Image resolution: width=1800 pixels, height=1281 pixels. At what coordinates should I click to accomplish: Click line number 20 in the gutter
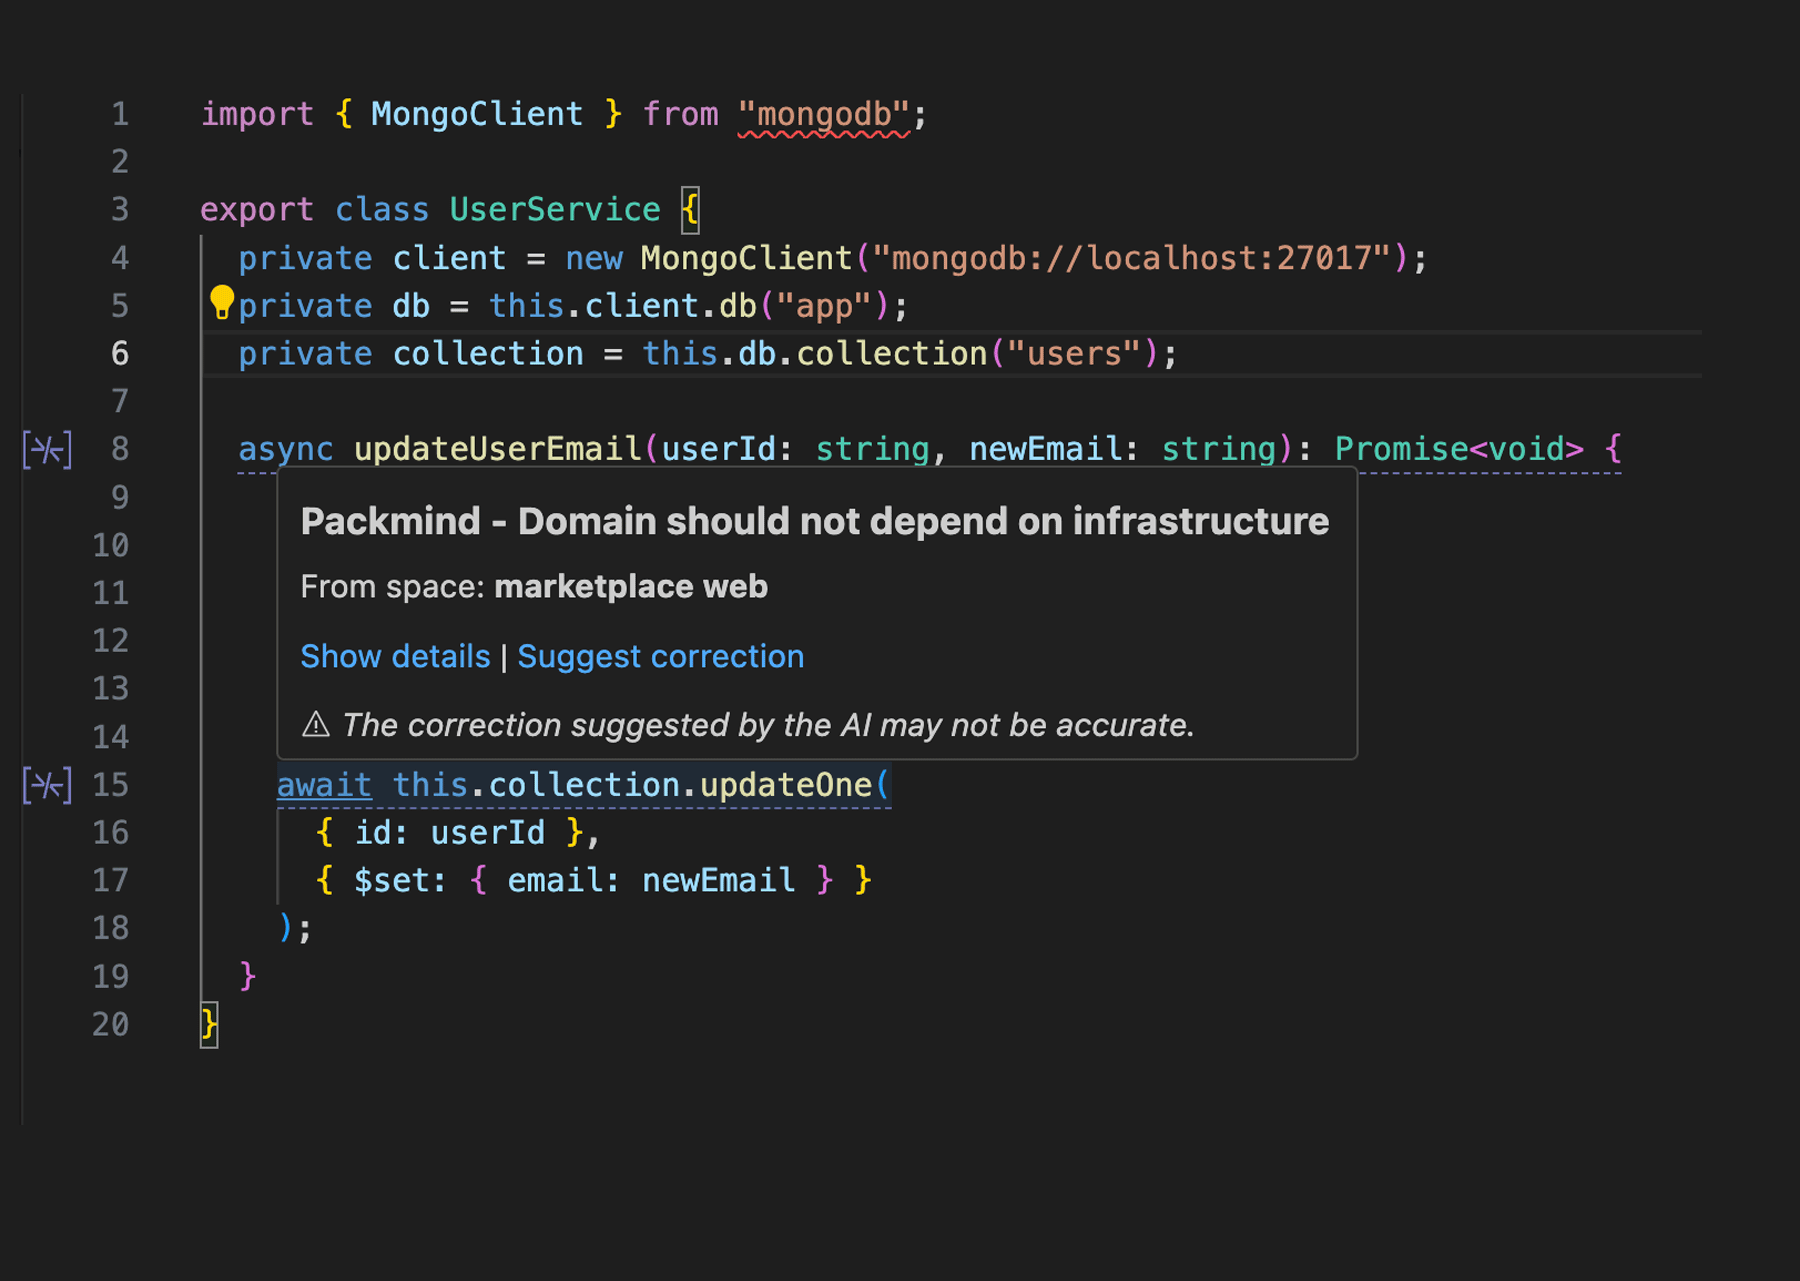(111, 1024)
